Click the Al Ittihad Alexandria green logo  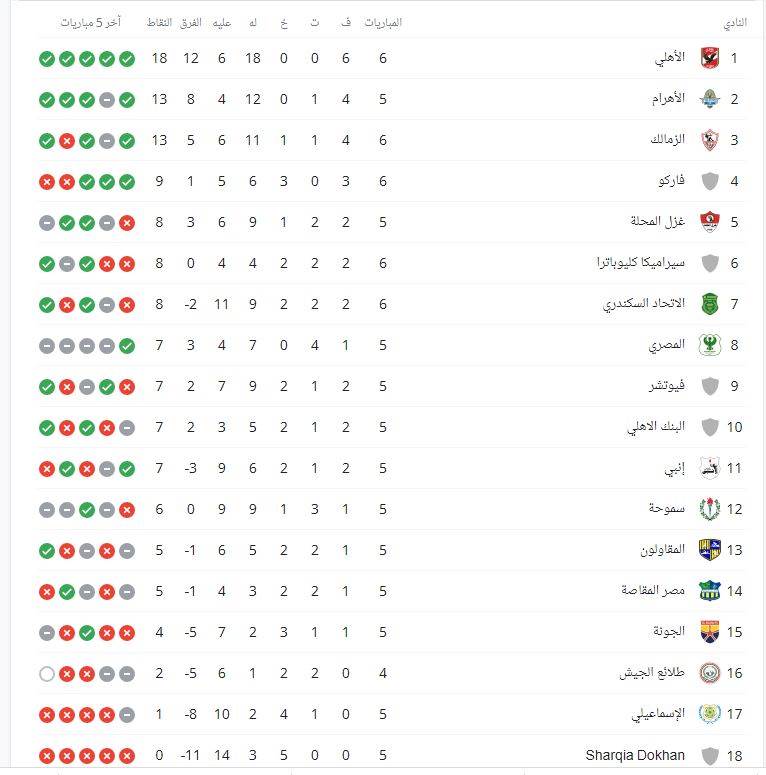tap(709, 304)
